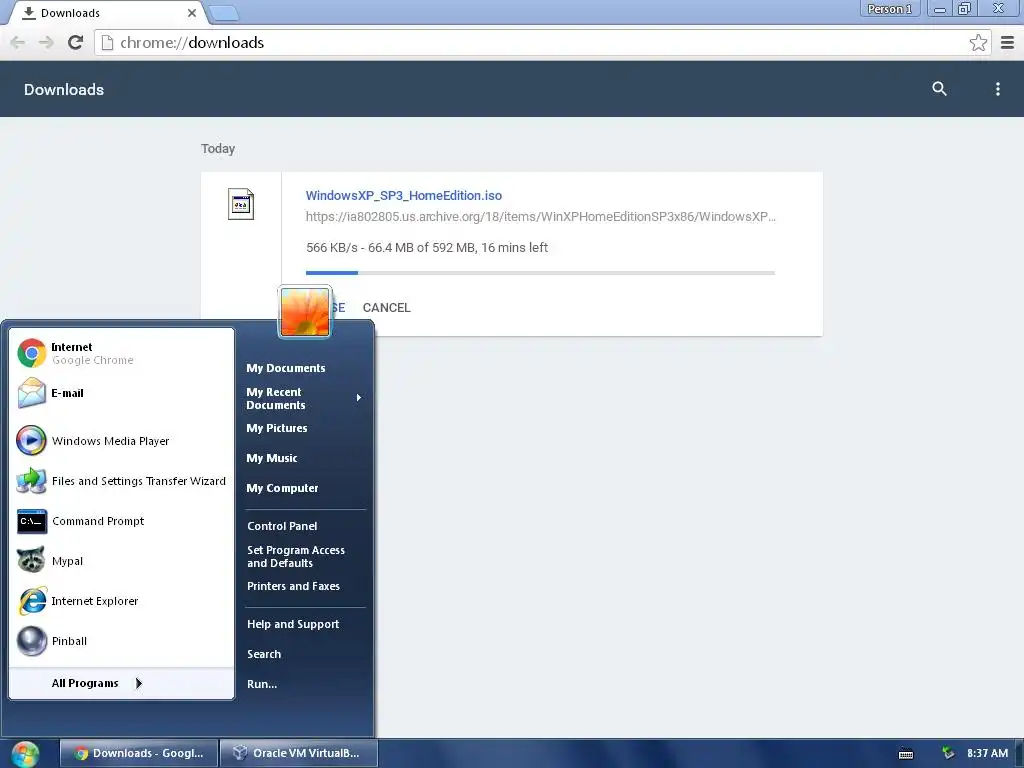Image resolution: width=1024 pixels, height=768 pixels.
Task: Open My Documents
Action: pyautogui.click(x=285, y=368)
